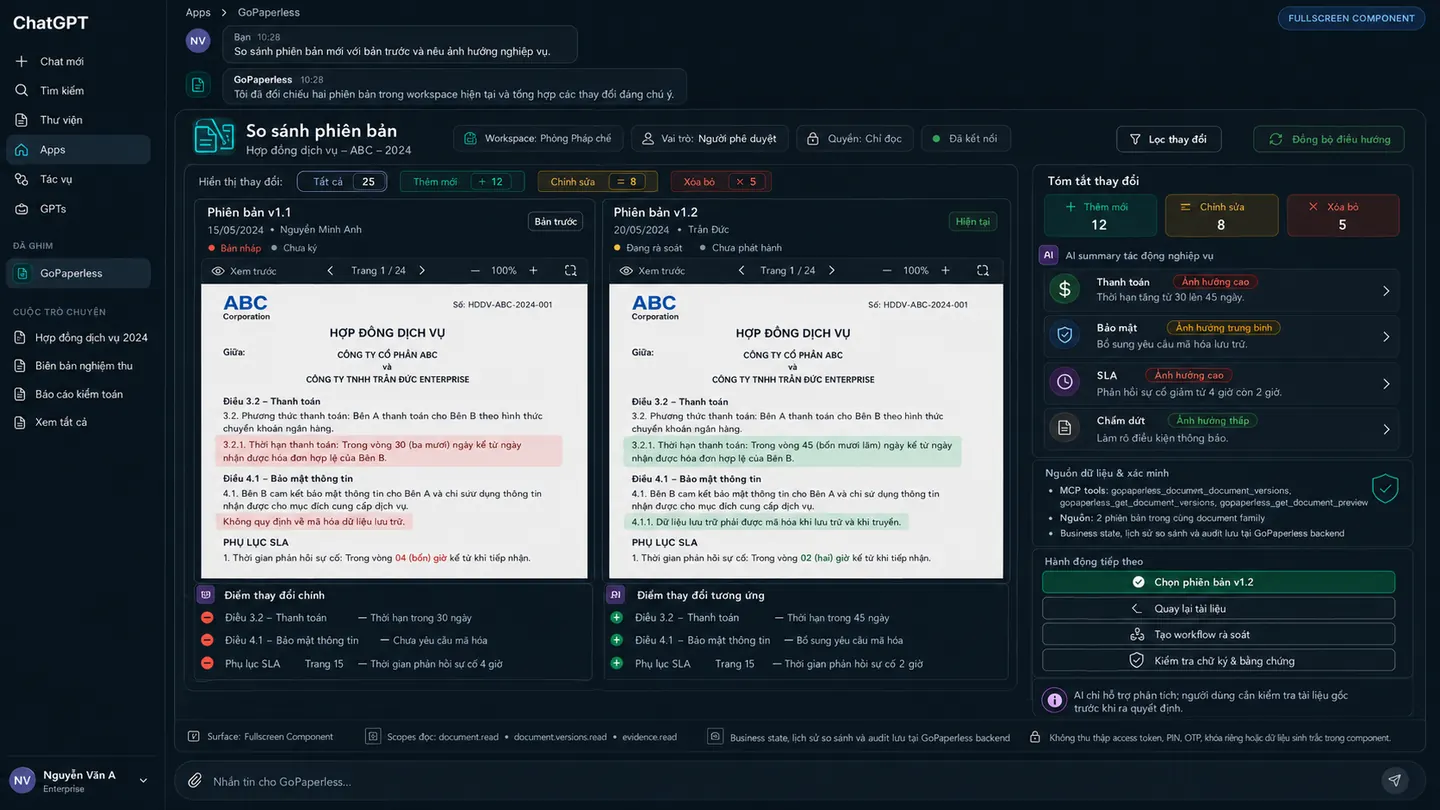Open fullscreen for v1.2 preview
1440x810 pixels.
click(x=983, y=271)
